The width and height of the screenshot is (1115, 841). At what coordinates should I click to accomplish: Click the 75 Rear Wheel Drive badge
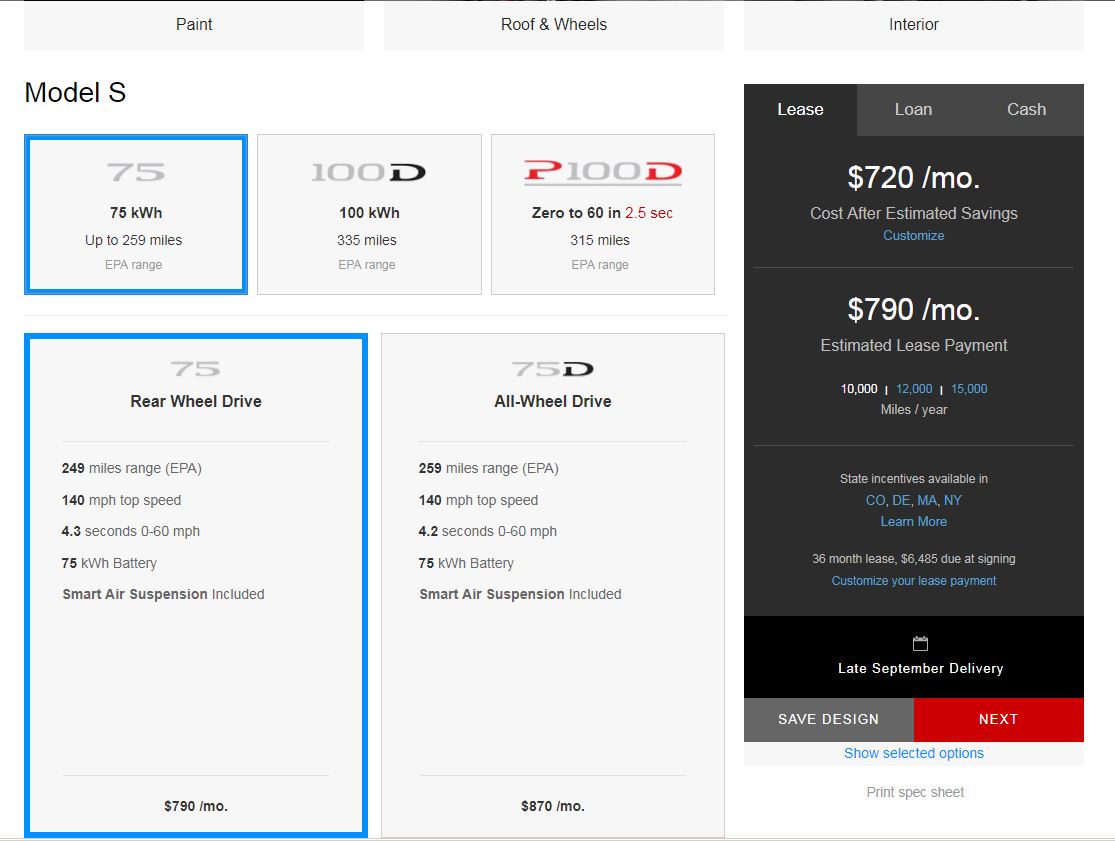click(x=195, y=369)
